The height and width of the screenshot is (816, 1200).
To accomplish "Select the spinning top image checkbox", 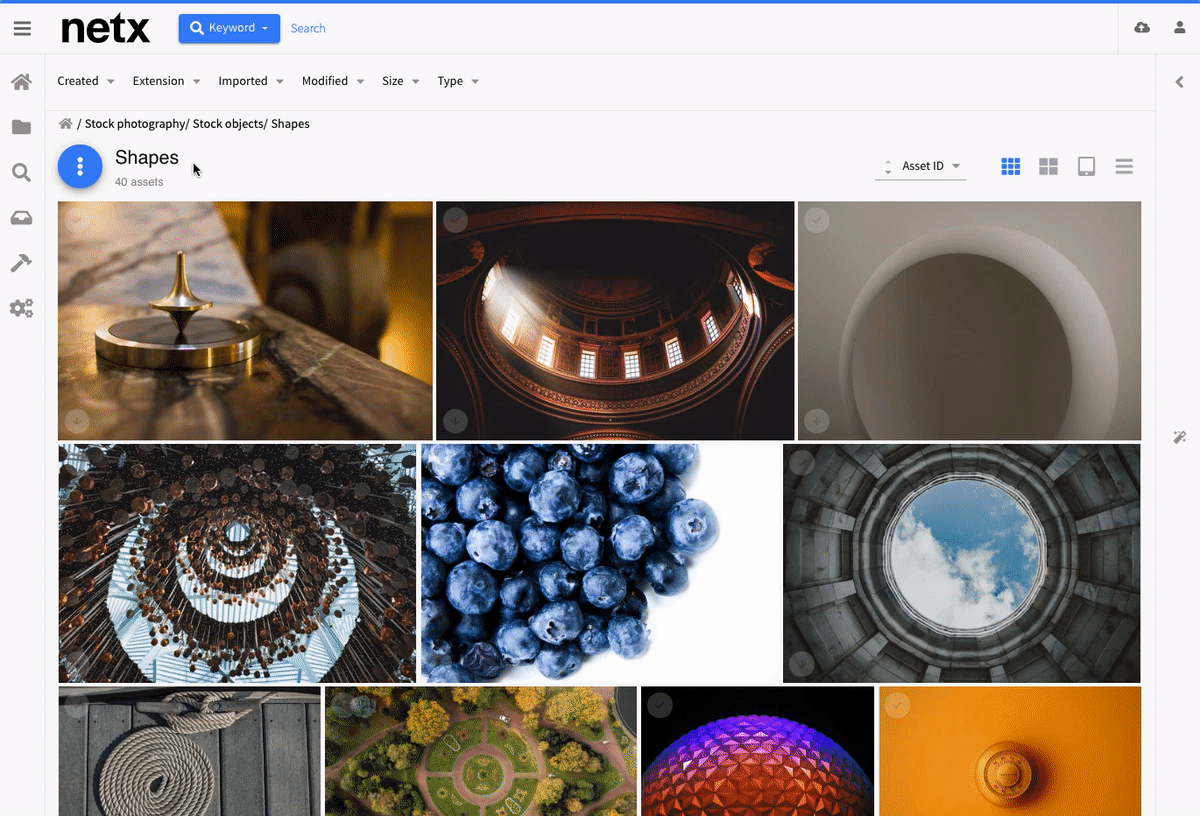I will tap(77, 220).
